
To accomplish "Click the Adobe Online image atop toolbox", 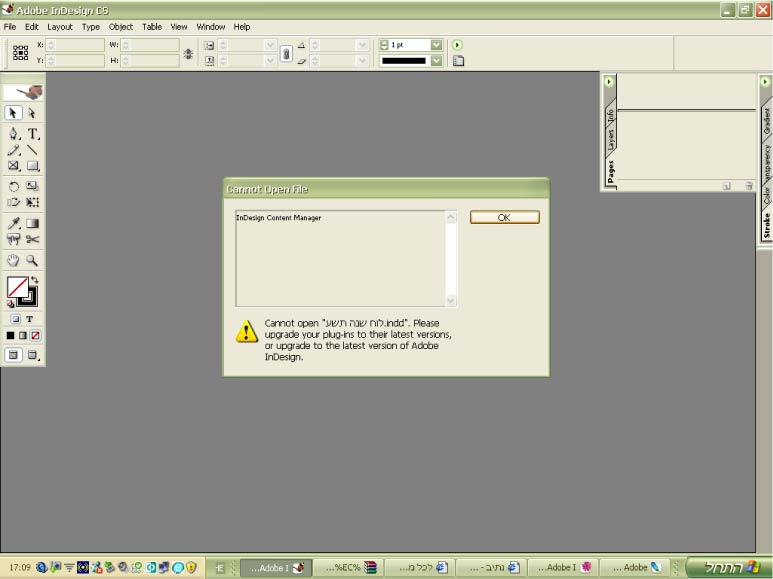I will pos(23,92).
